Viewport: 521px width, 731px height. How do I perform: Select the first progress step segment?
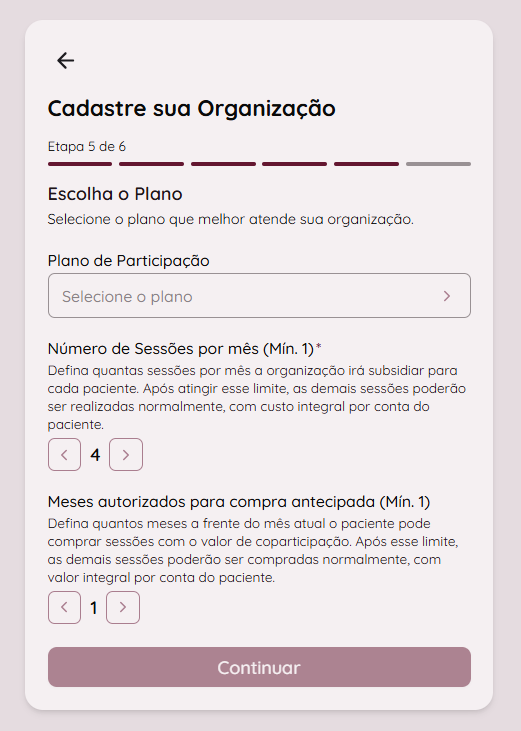coord(80,164)
